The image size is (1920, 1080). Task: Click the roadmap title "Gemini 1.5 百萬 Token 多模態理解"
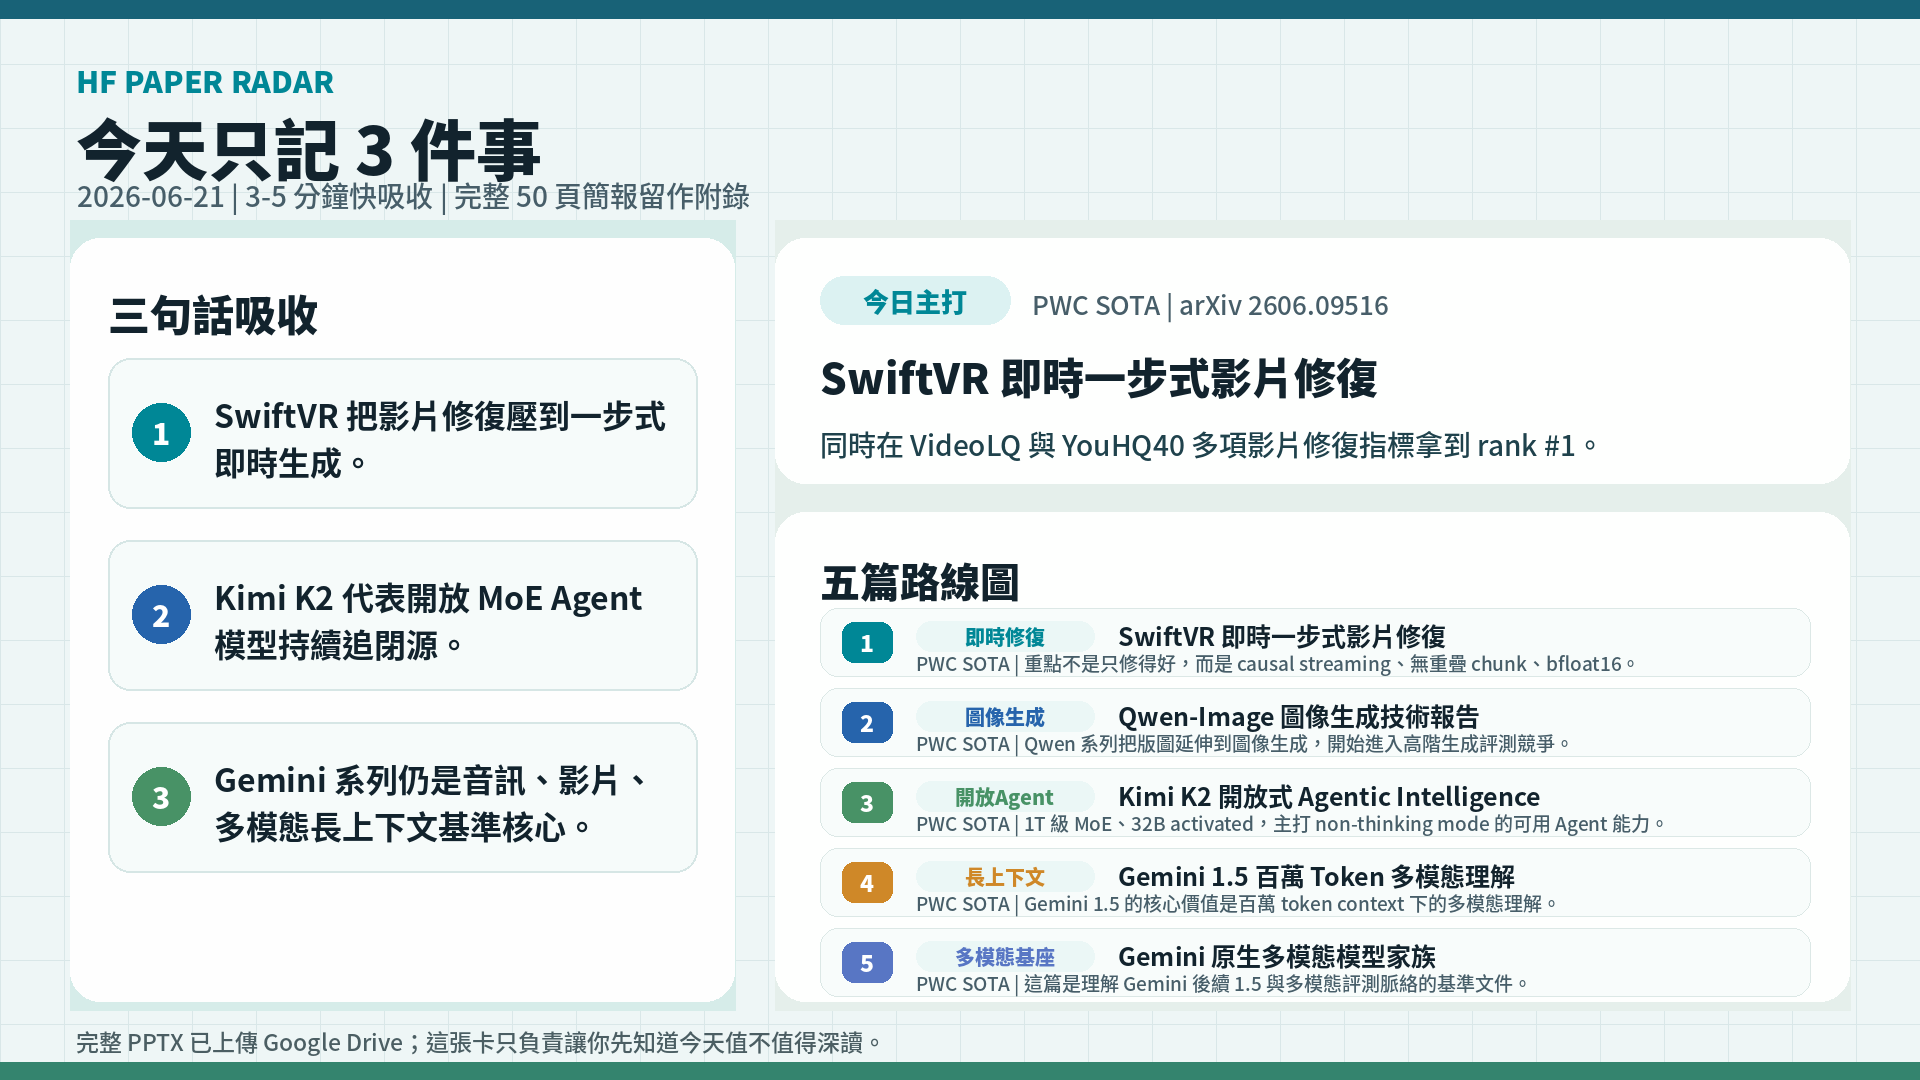[1316, 877]
